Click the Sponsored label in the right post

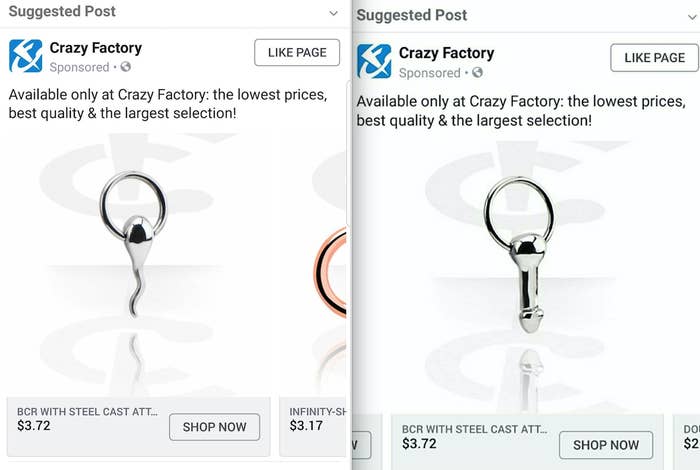click(x=429, y=73)
